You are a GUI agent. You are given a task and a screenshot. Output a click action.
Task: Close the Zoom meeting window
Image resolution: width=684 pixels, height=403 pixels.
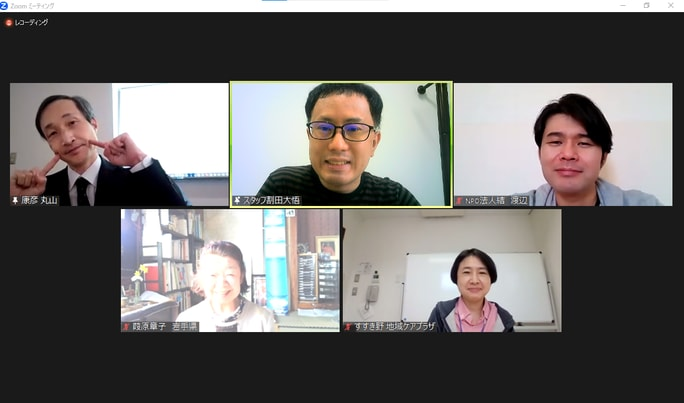pyautogui.click(x=670, y=6)
